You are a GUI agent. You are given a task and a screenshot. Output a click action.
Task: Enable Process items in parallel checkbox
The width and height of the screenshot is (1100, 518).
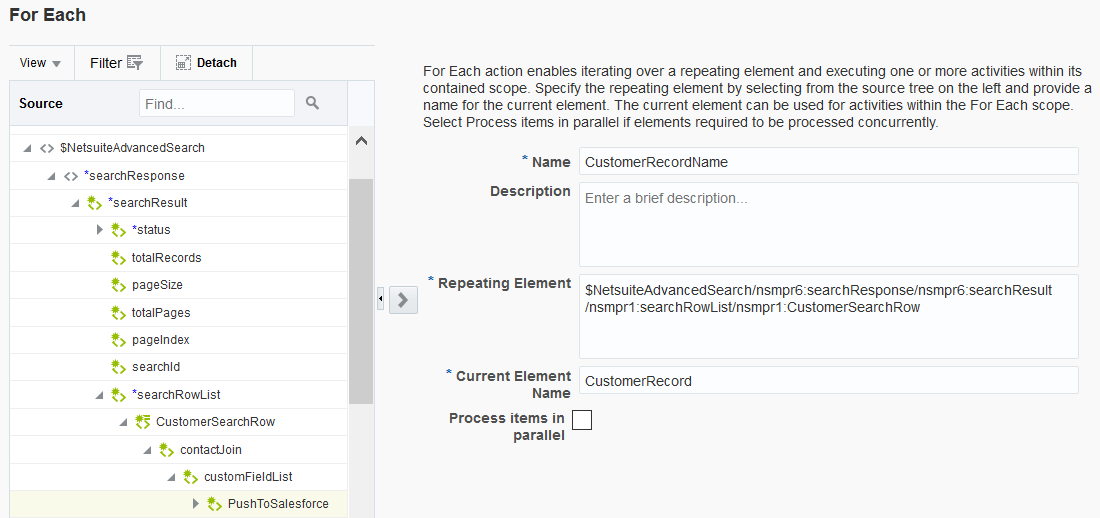(x=582, y=420)
